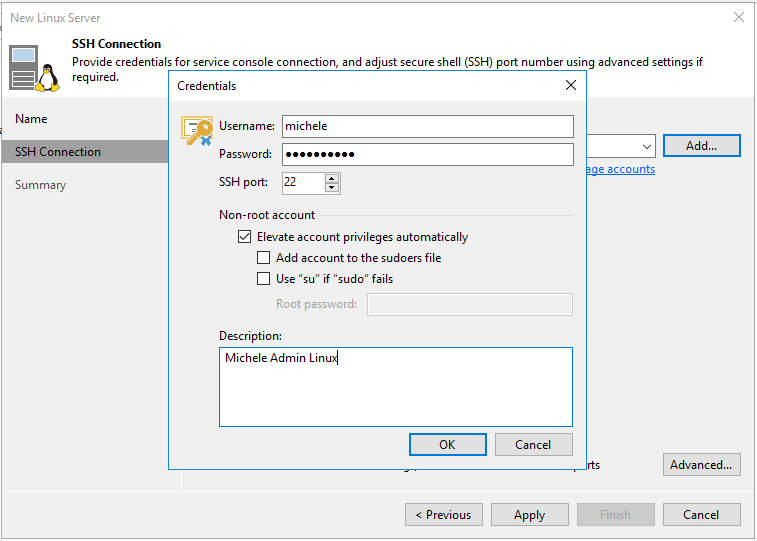Select the SSH Connection wizard step
757x541 pixels.
[x=85, y=152]
